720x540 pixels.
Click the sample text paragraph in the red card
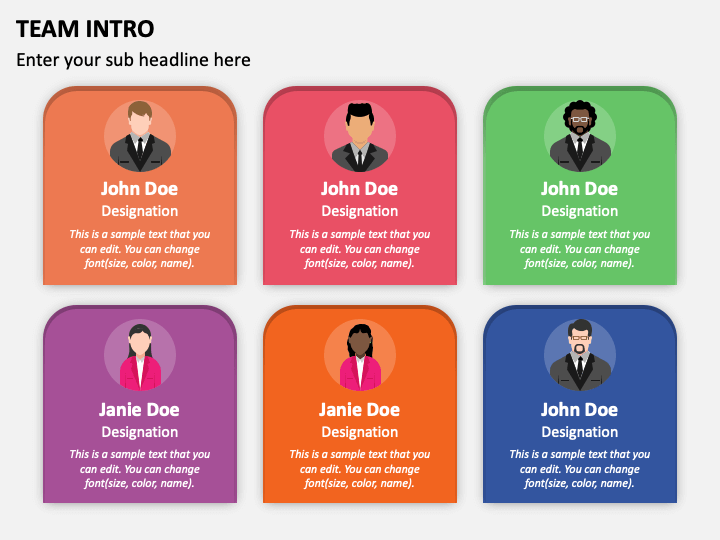[360, 248]
